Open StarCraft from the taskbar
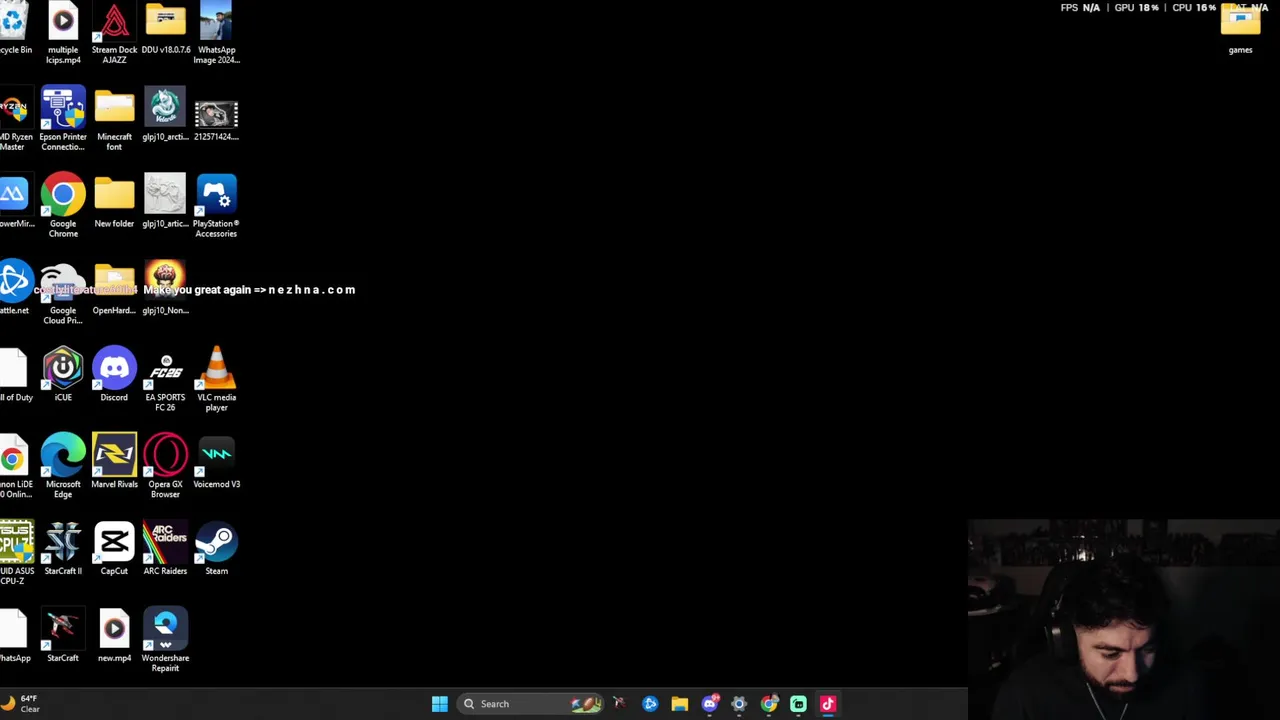Viewport: 1280px width, 720px height. point(619,704)
